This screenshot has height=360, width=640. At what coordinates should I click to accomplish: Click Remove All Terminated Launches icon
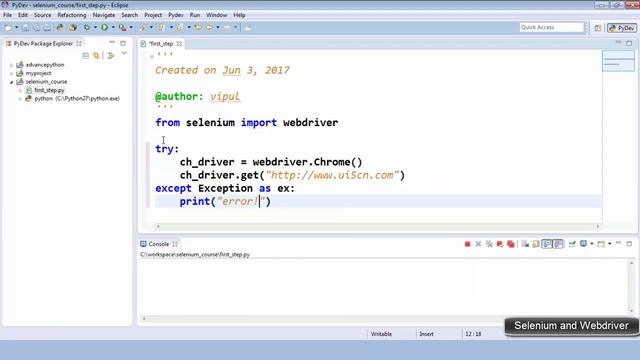pos(489,244)
